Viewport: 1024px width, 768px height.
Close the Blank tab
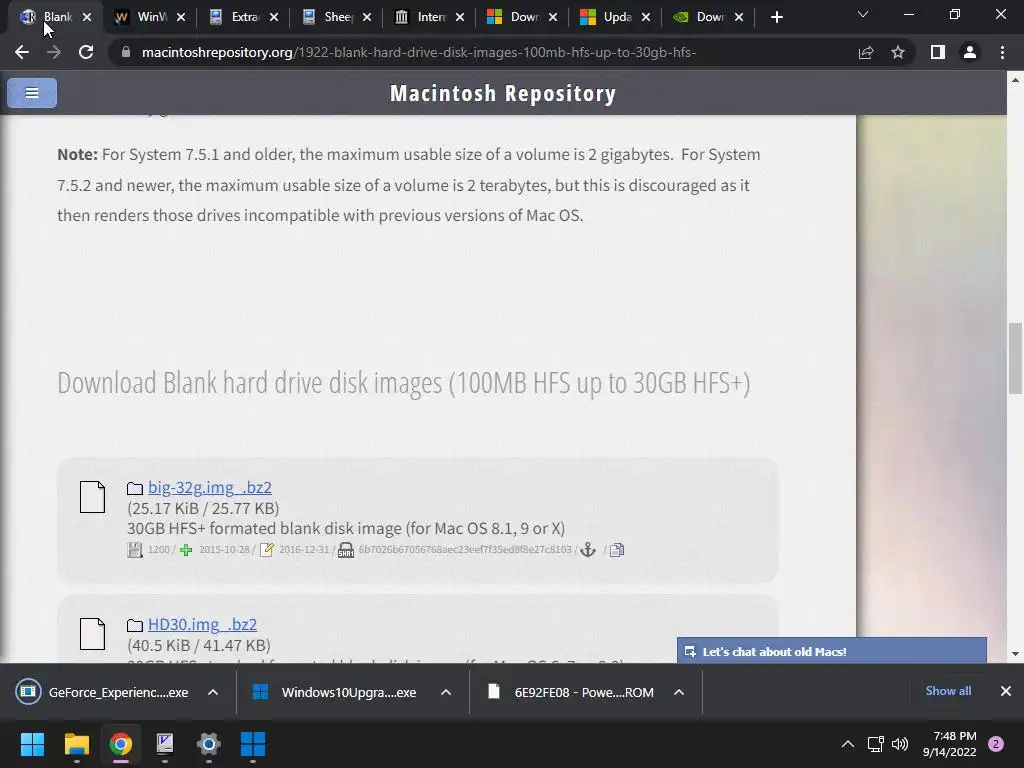point(87,18)
